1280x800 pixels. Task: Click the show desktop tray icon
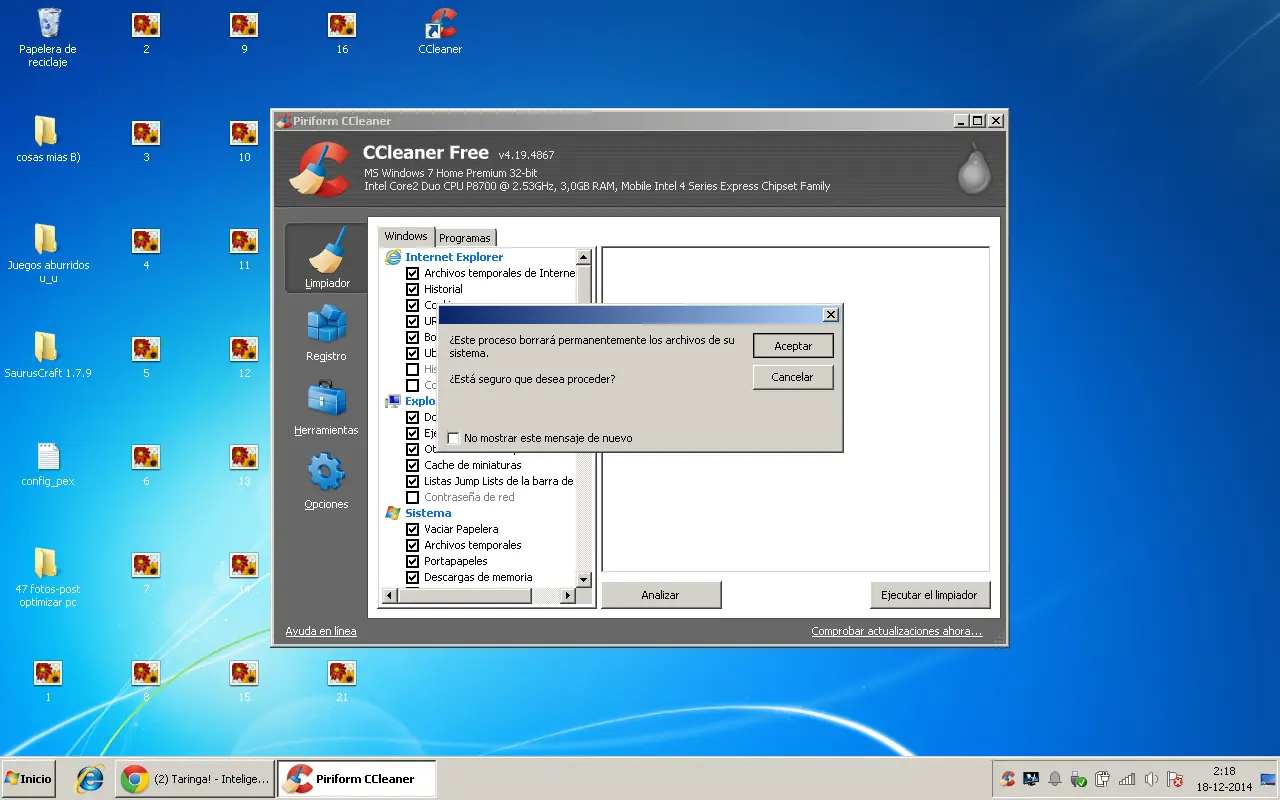tap(1268, 779)
